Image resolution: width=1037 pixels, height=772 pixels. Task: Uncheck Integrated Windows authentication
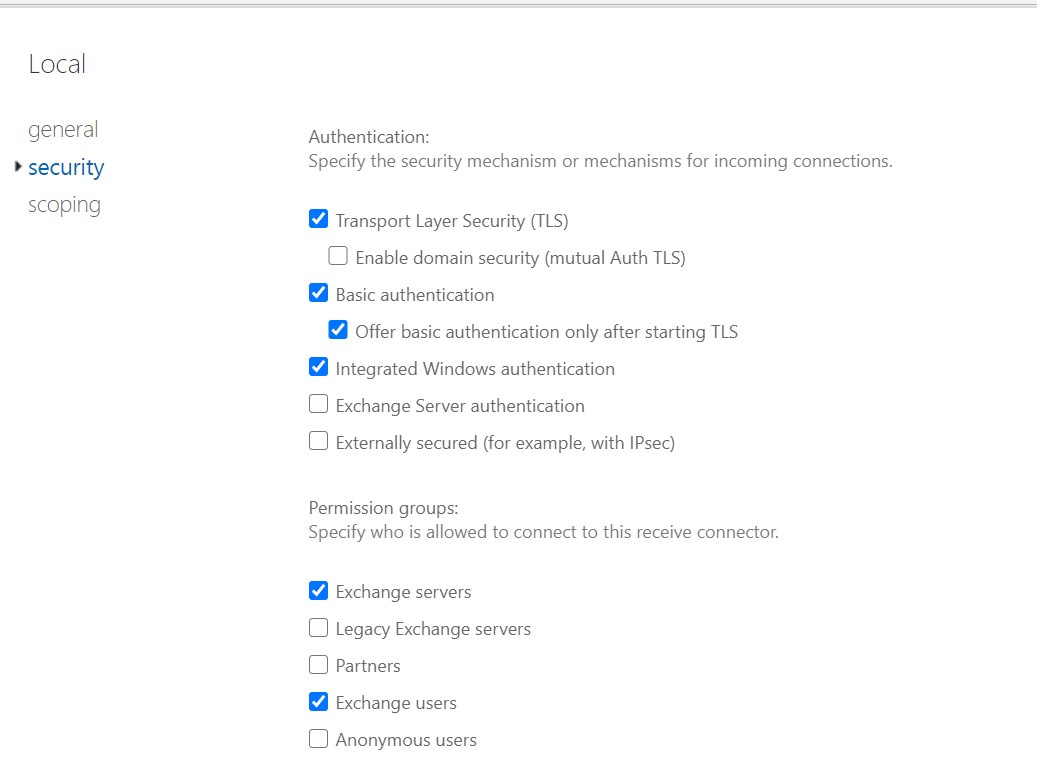(x=318, y=366)
